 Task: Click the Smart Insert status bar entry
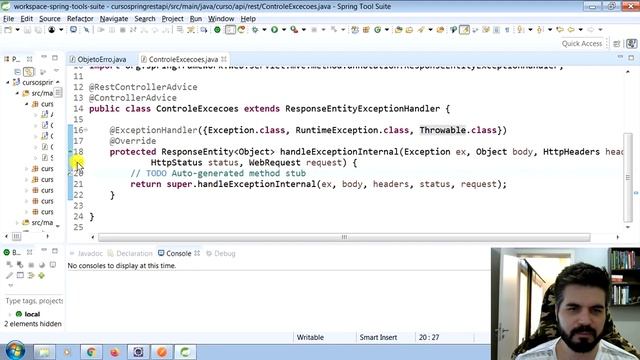click(378, 338)
